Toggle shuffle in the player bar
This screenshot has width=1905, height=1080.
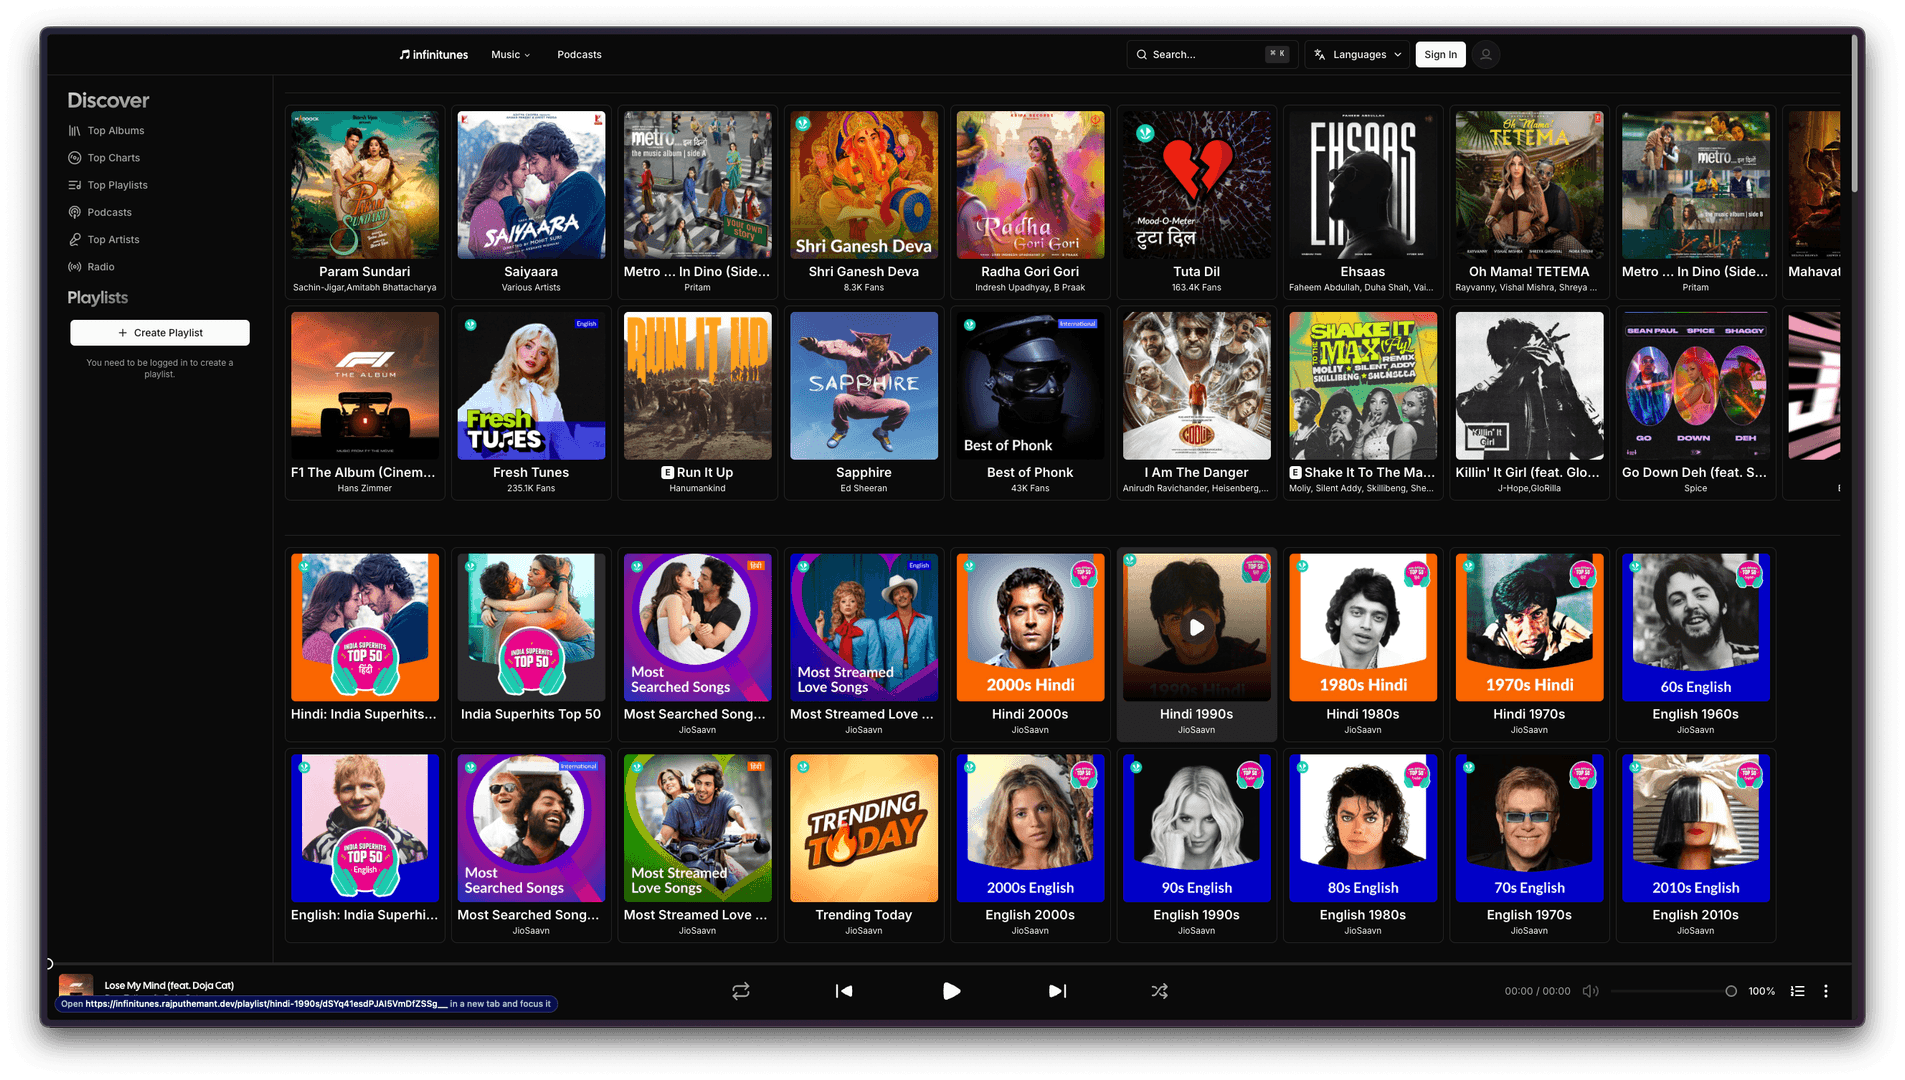pyautogui.click(x=1159, y=991)
